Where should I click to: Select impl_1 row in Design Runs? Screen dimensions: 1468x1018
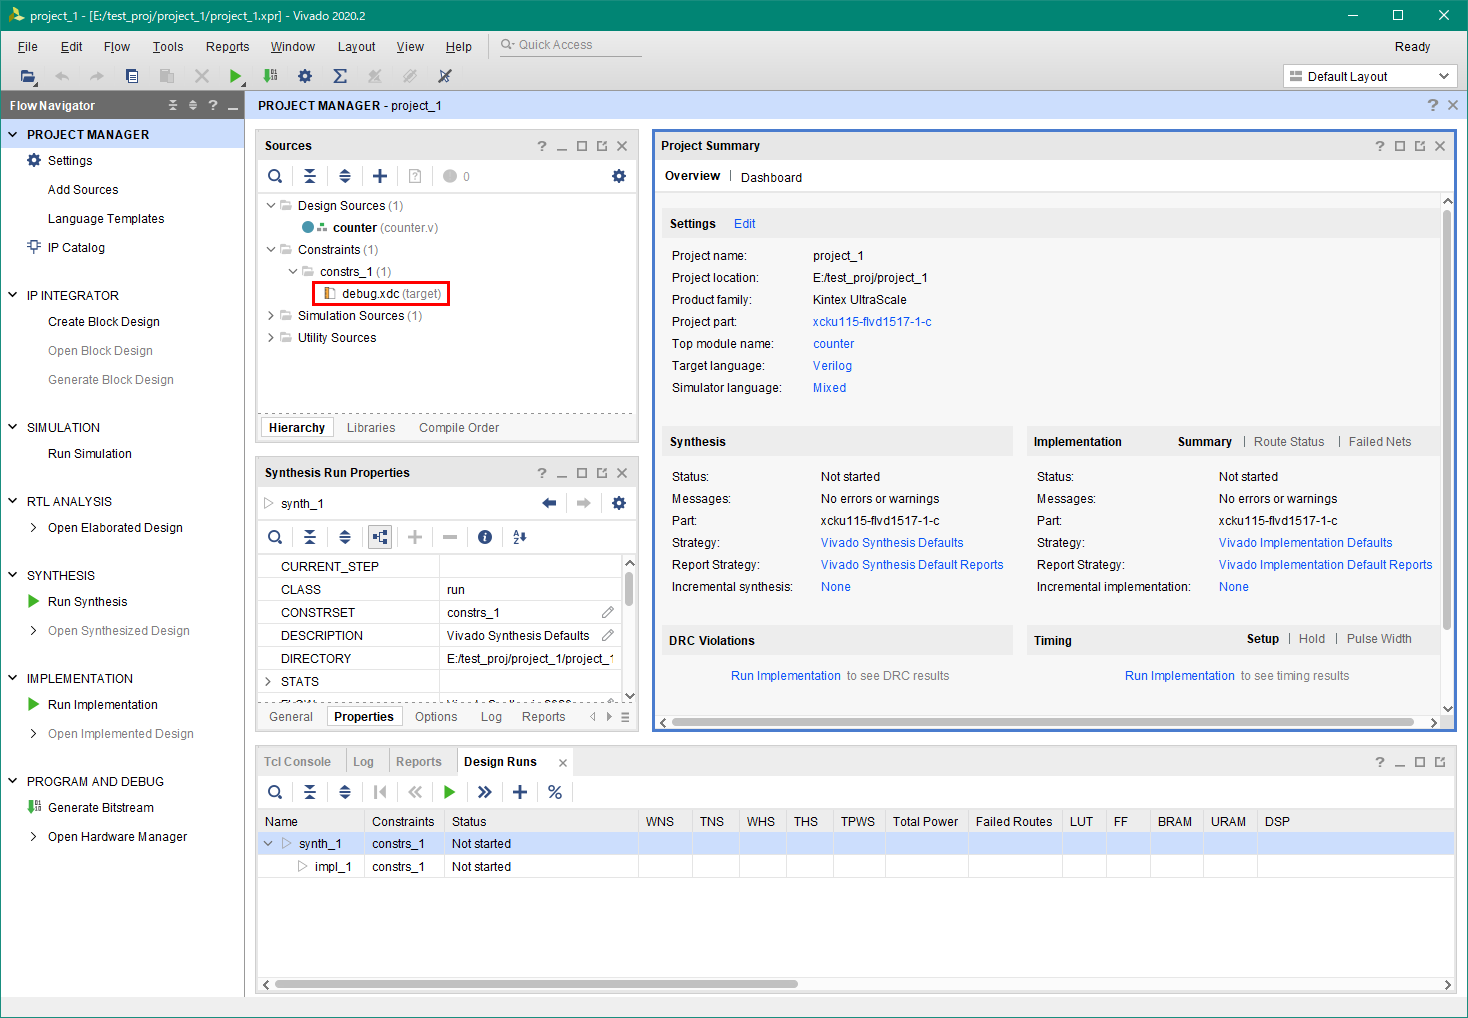(856, 867)
